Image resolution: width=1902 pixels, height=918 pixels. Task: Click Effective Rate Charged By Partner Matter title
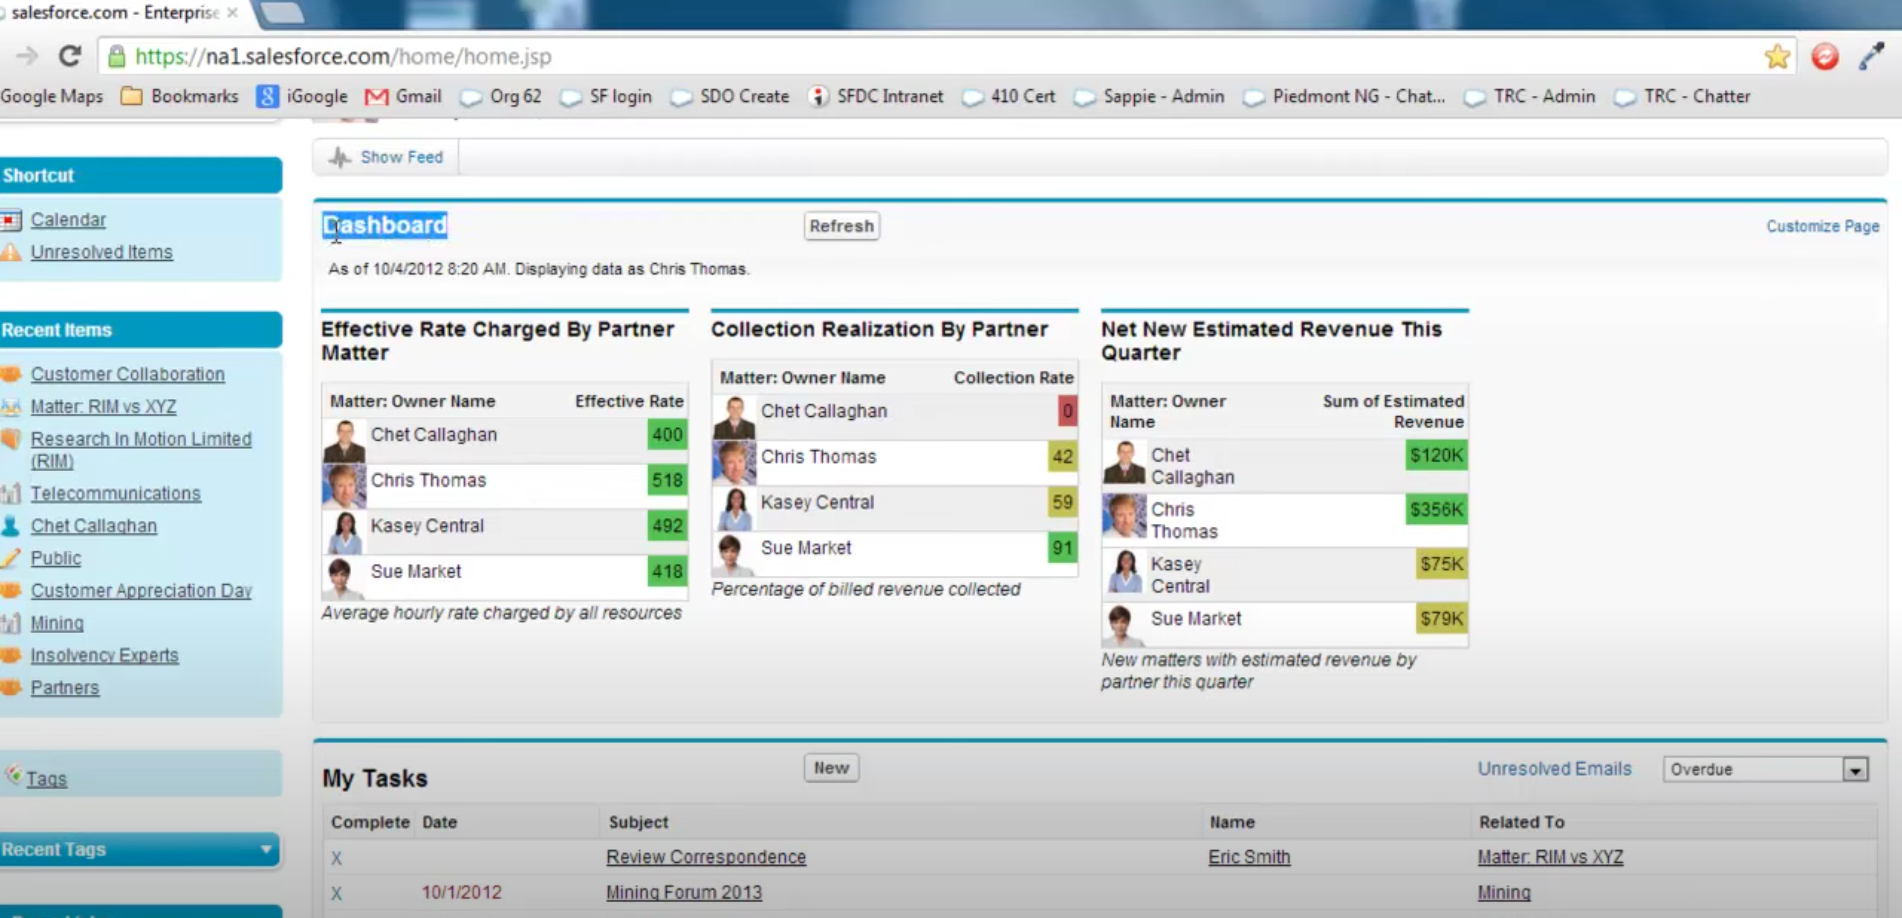[498, 341]
